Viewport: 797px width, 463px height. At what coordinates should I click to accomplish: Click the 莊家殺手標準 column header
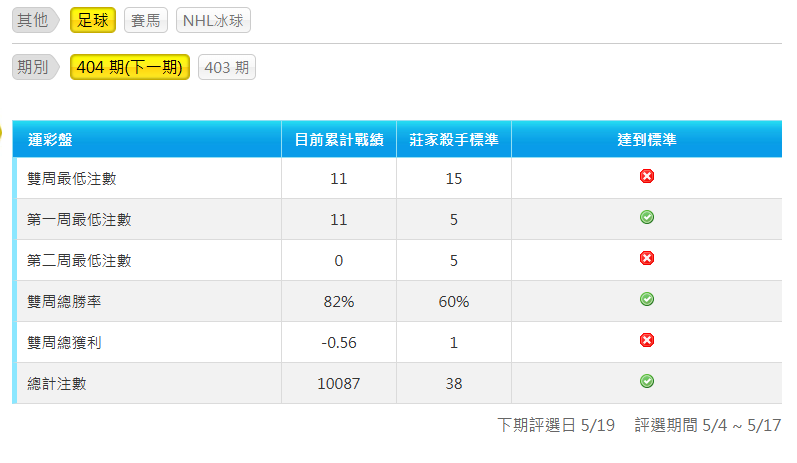tap(454, 139)
